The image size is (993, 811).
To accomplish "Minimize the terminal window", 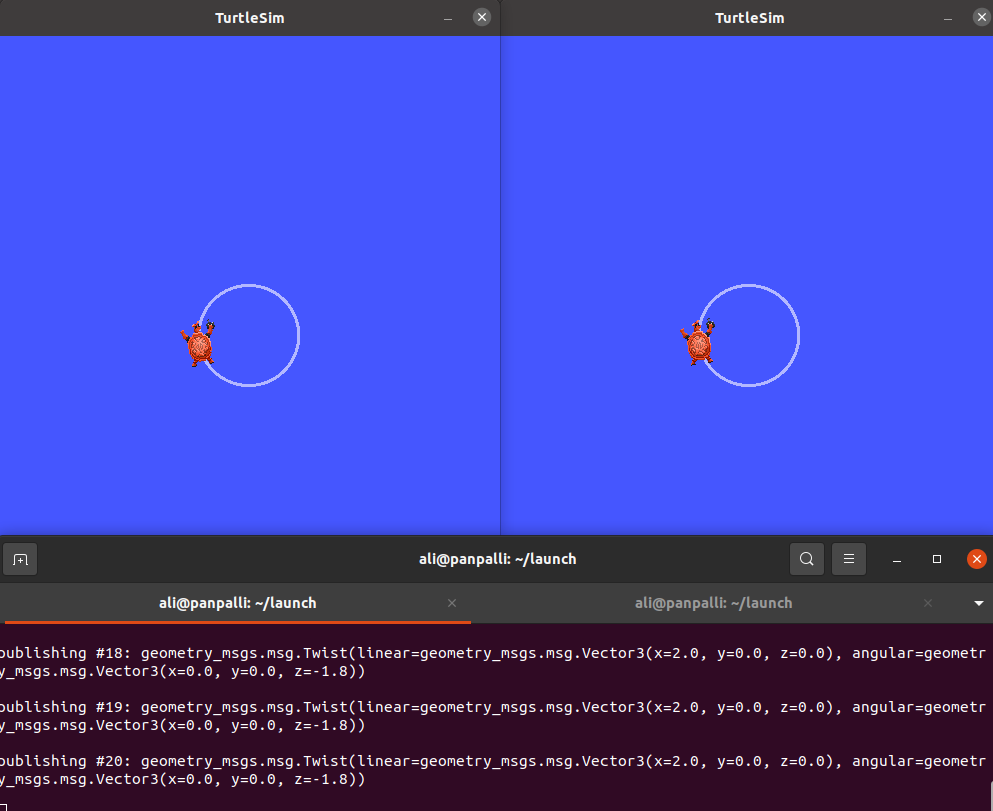I will [896, 559].
